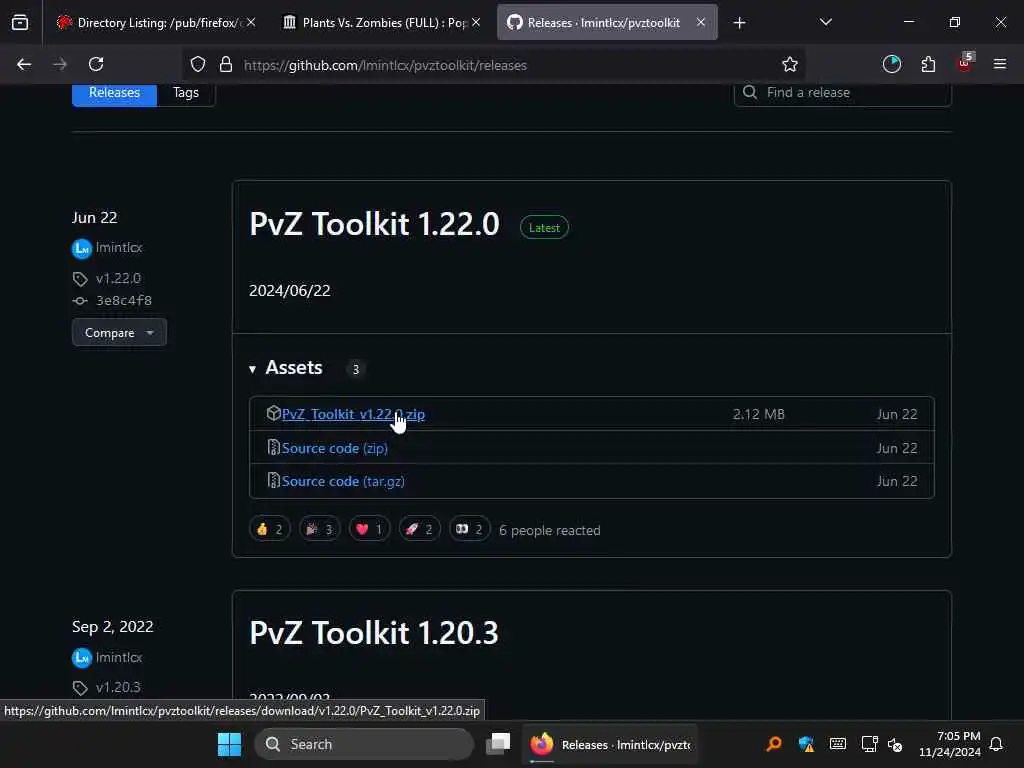Bookmark this page with star icon
Screen dimensions: 1024x768
pos(790,64)
